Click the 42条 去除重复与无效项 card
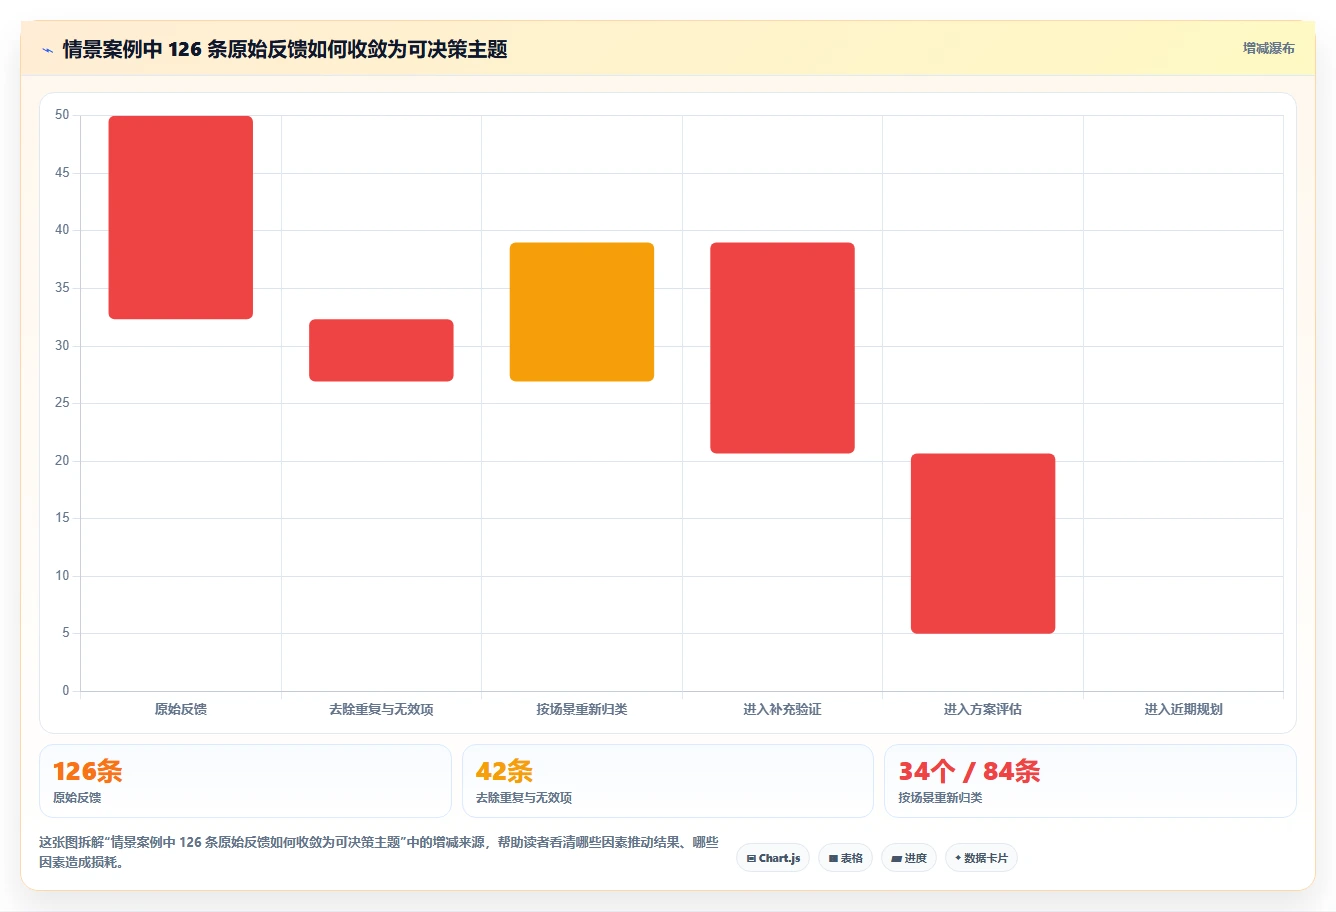Screen dimensions: 1336x912 point(668,781)
